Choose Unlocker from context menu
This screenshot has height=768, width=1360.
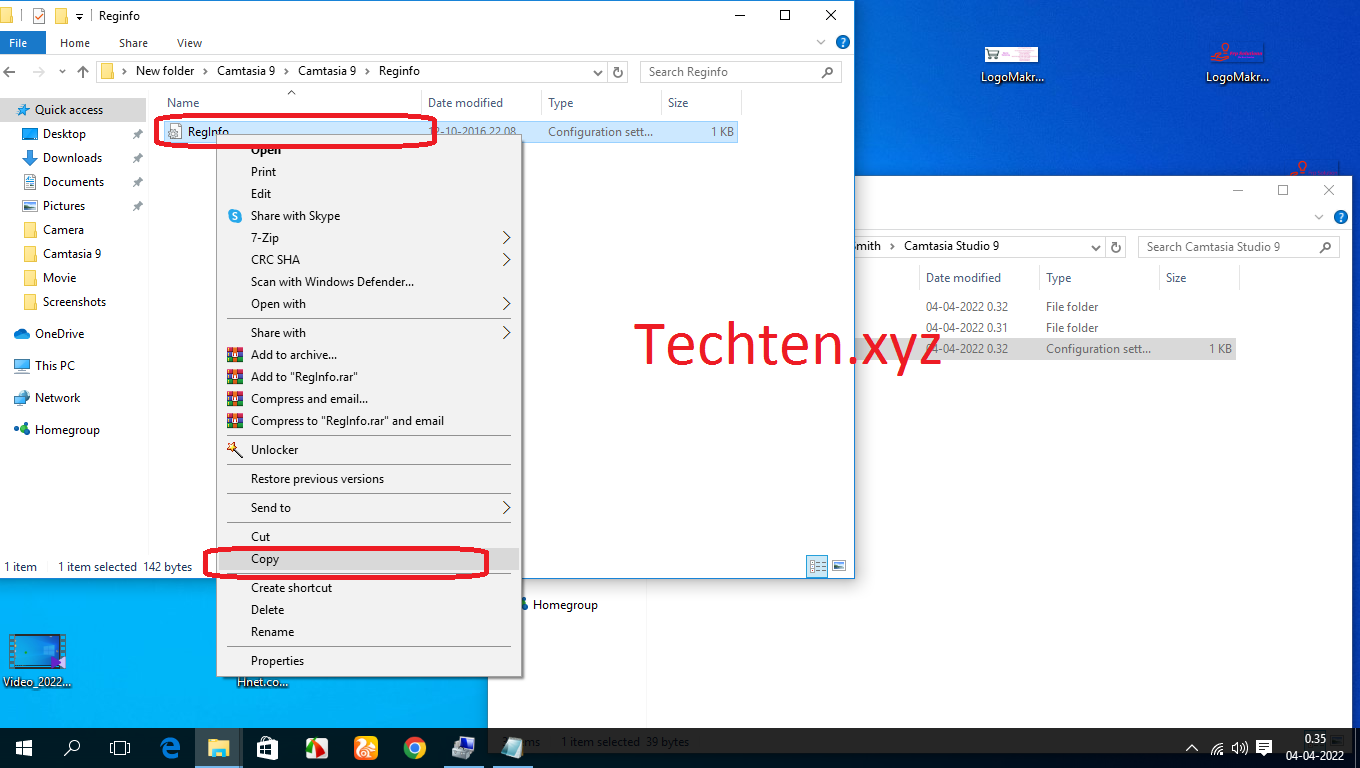tap(369, 450)
